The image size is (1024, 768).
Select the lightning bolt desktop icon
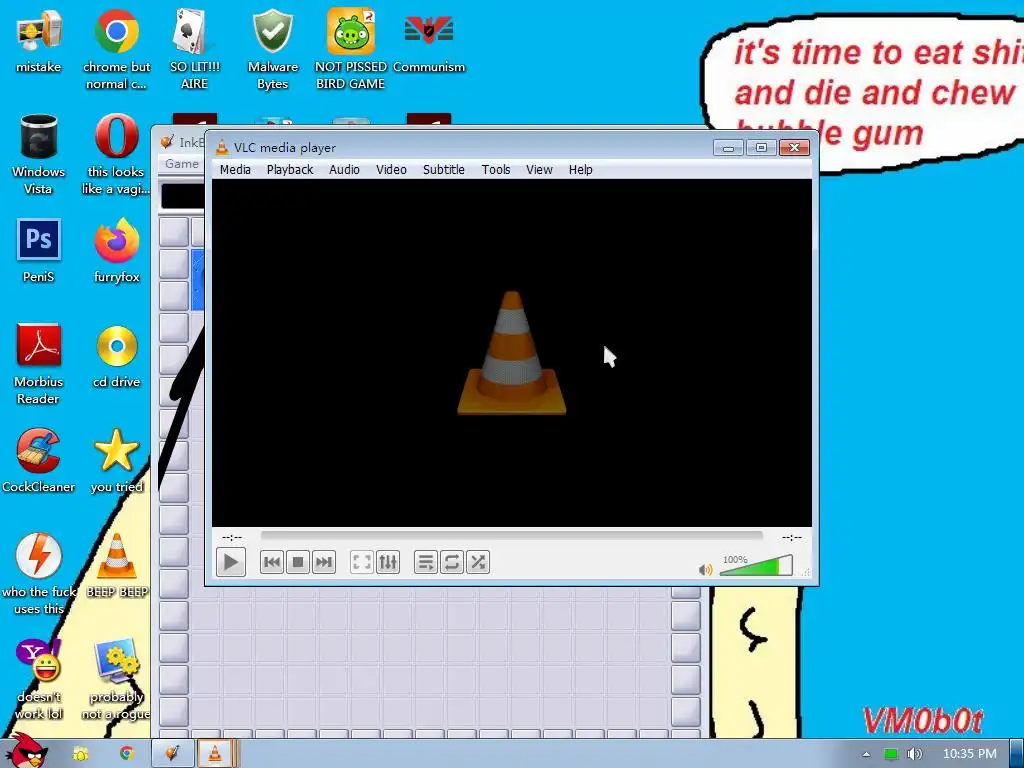pyautogui.click(x=39, y=574)
